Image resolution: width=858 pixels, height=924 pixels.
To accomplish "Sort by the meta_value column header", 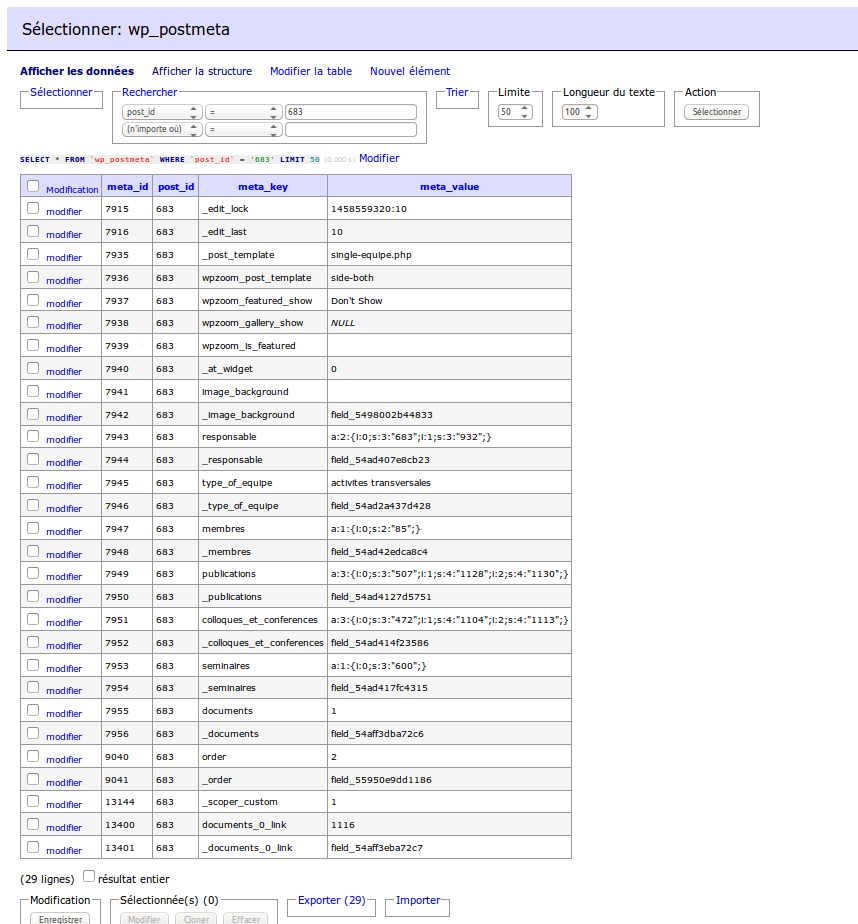I will 450,187.
